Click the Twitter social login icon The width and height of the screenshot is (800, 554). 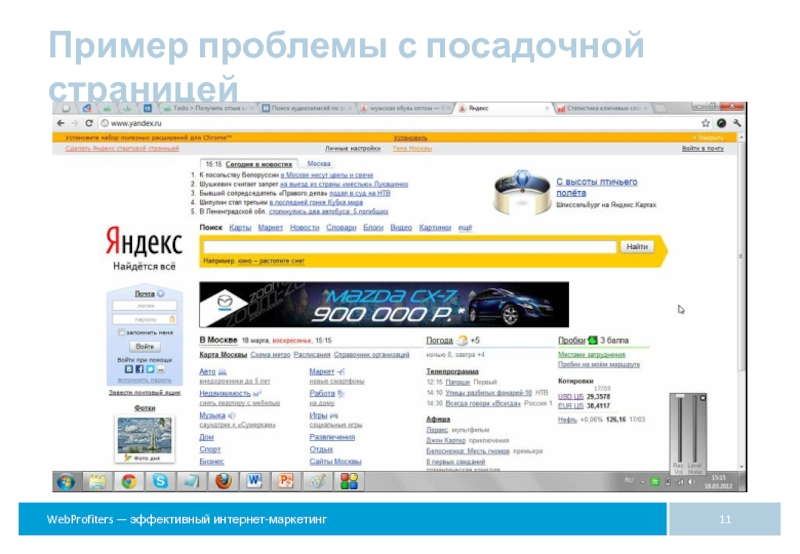point(150,369)
